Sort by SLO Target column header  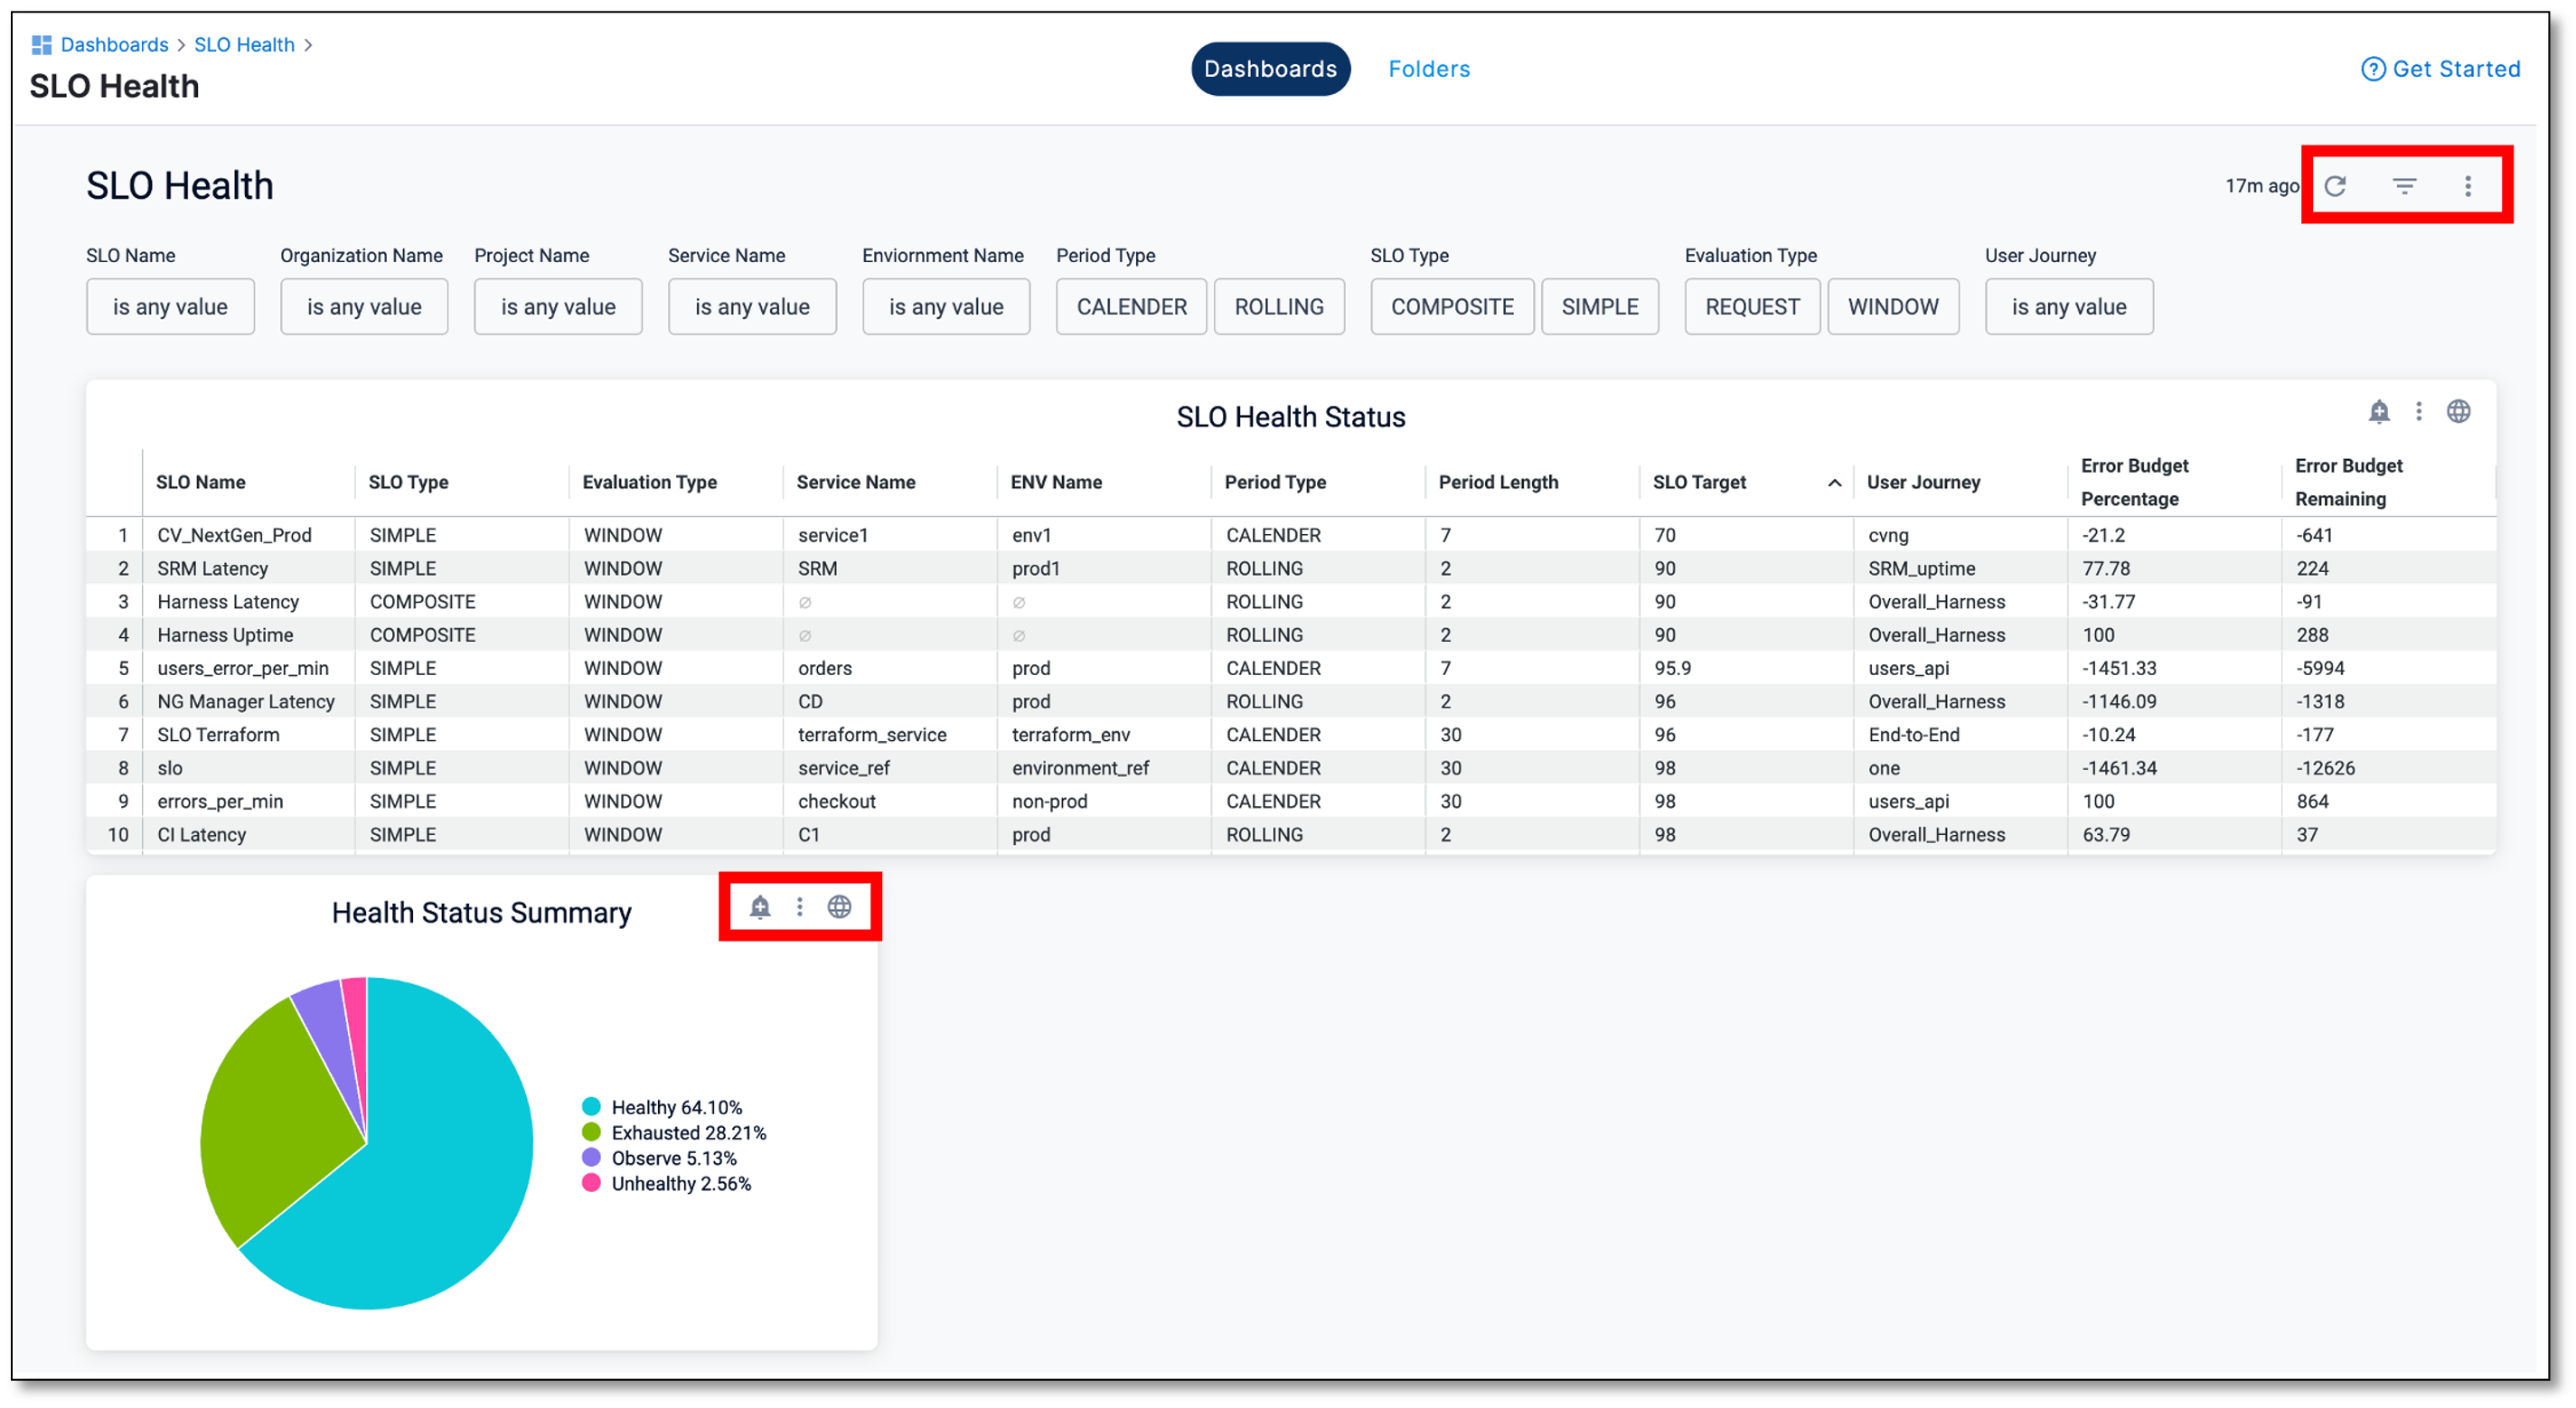tap(1699, 482)
